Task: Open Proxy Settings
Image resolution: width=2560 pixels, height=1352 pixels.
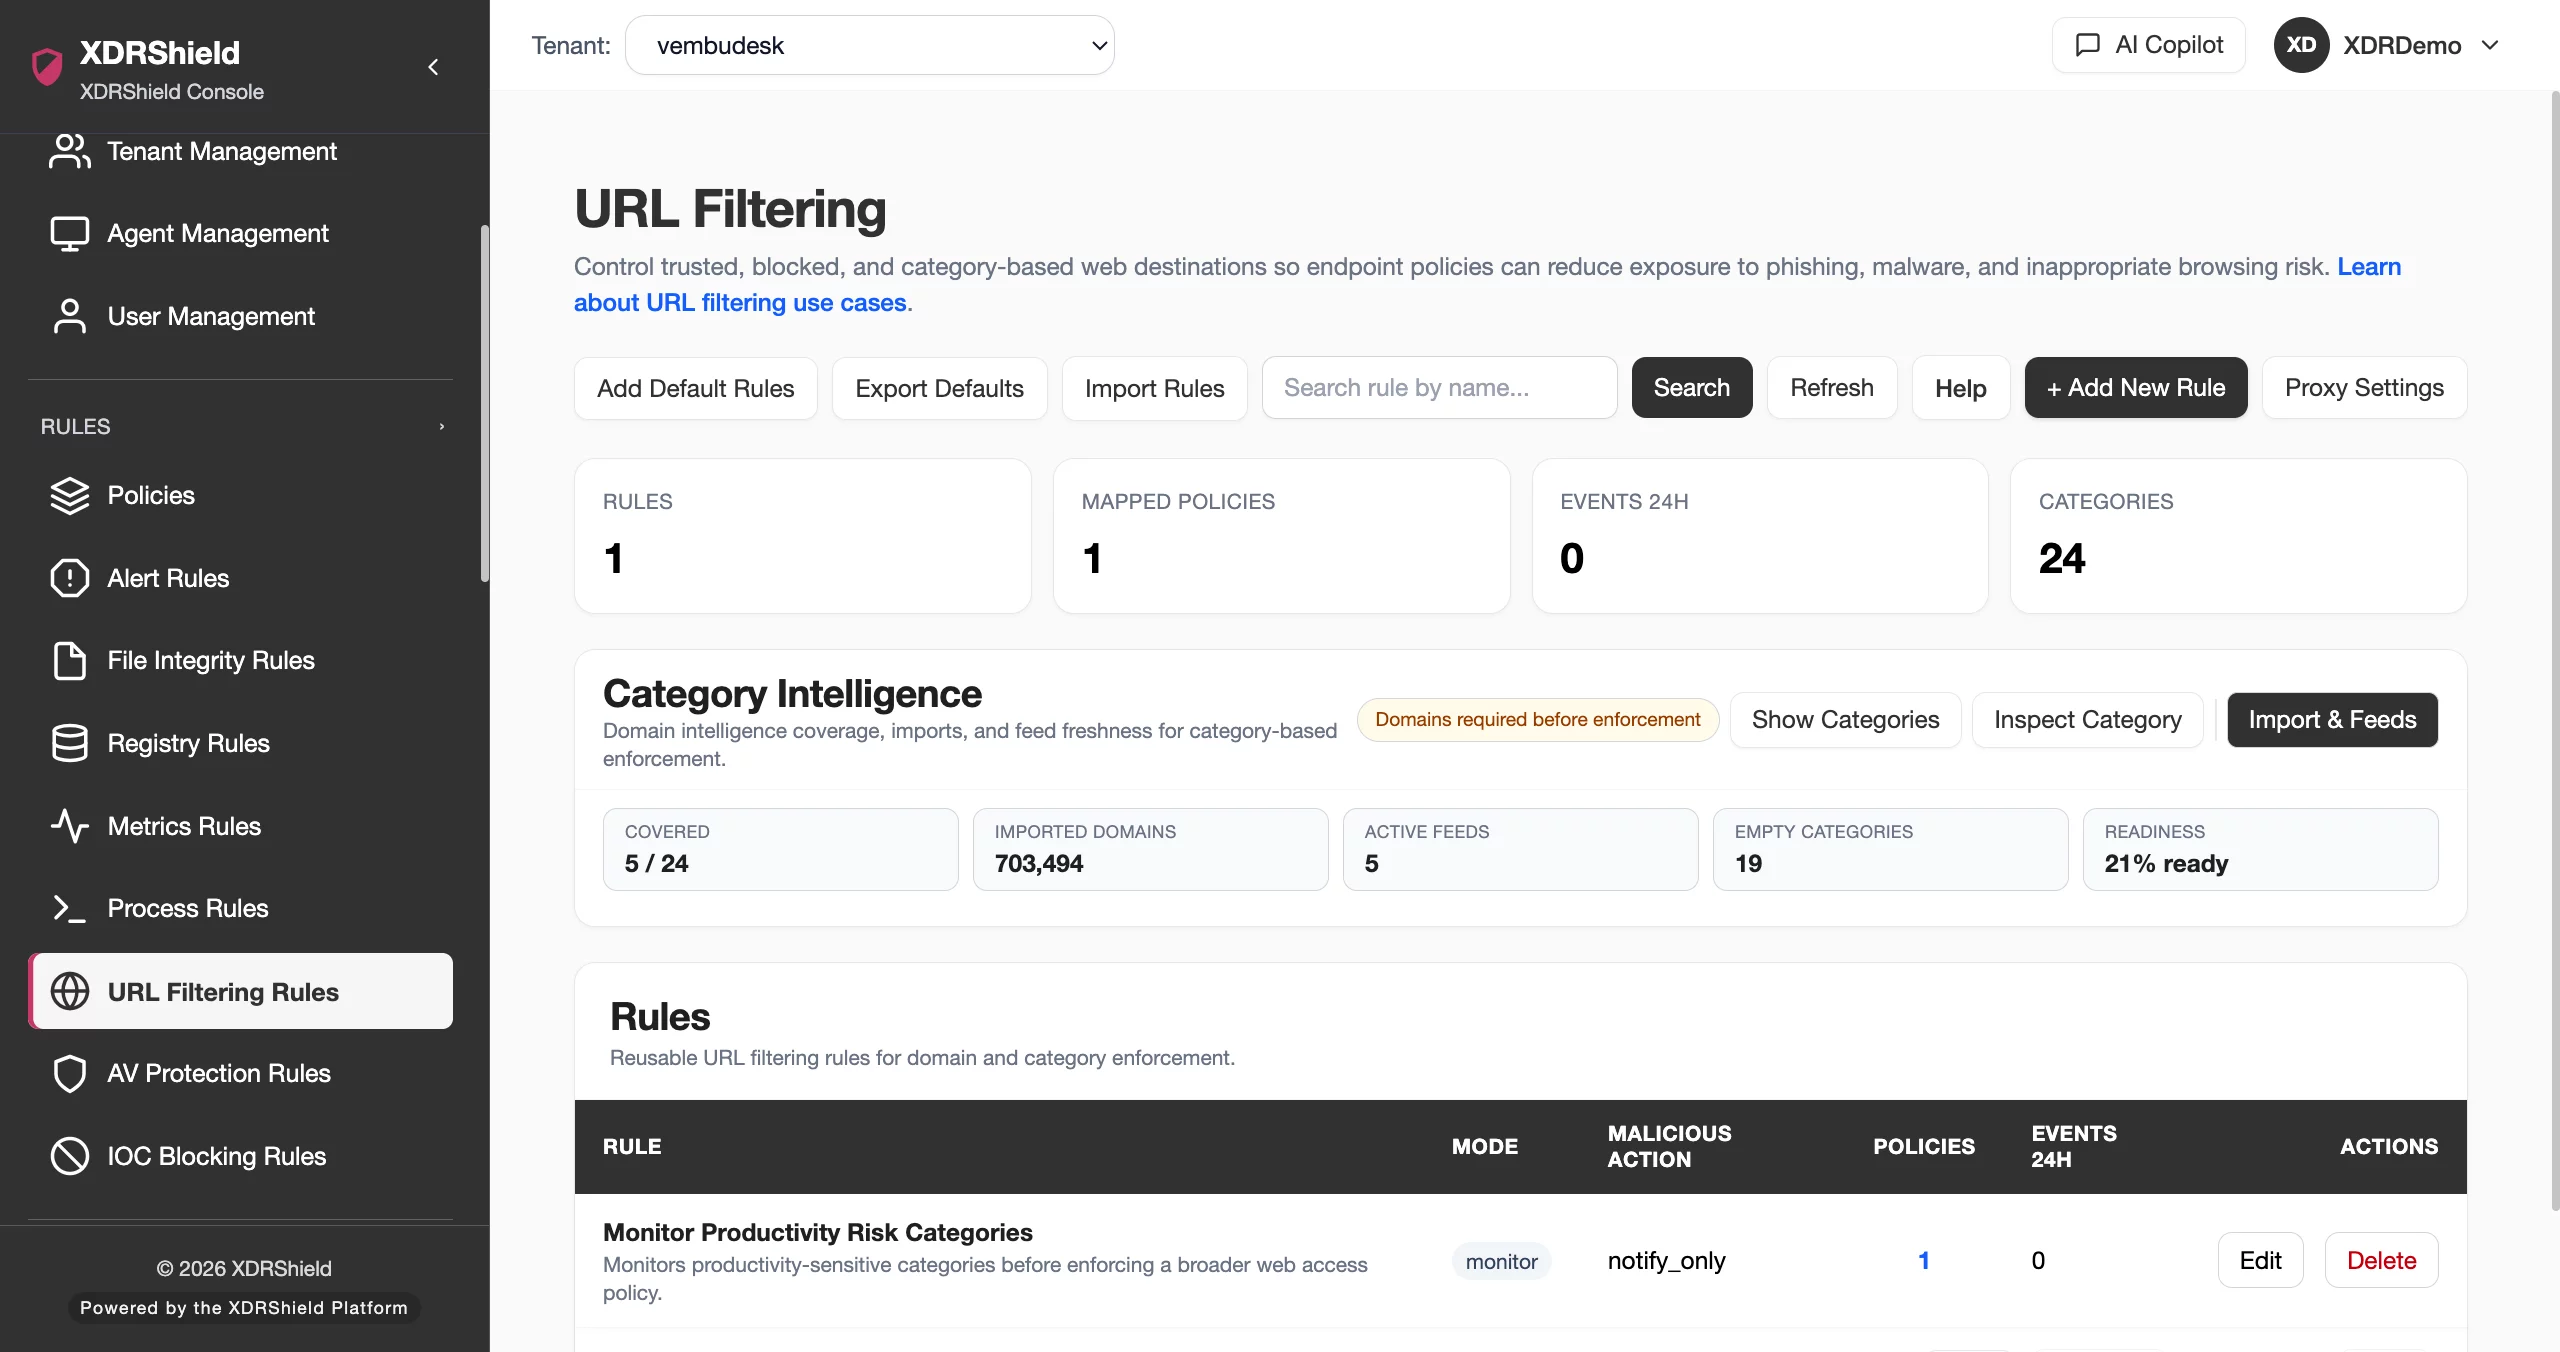Action: click(x=2364, y=388)
